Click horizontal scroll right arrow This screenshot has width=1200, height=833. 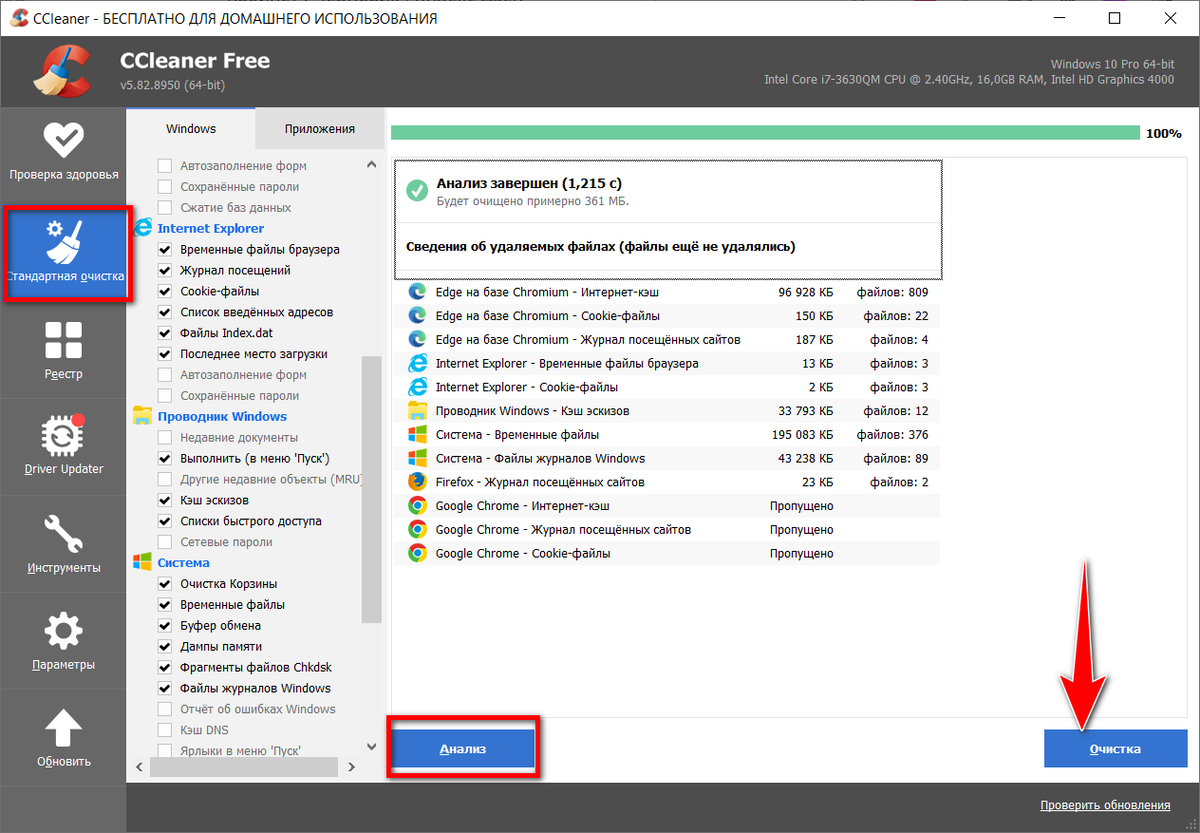[351, 767]
